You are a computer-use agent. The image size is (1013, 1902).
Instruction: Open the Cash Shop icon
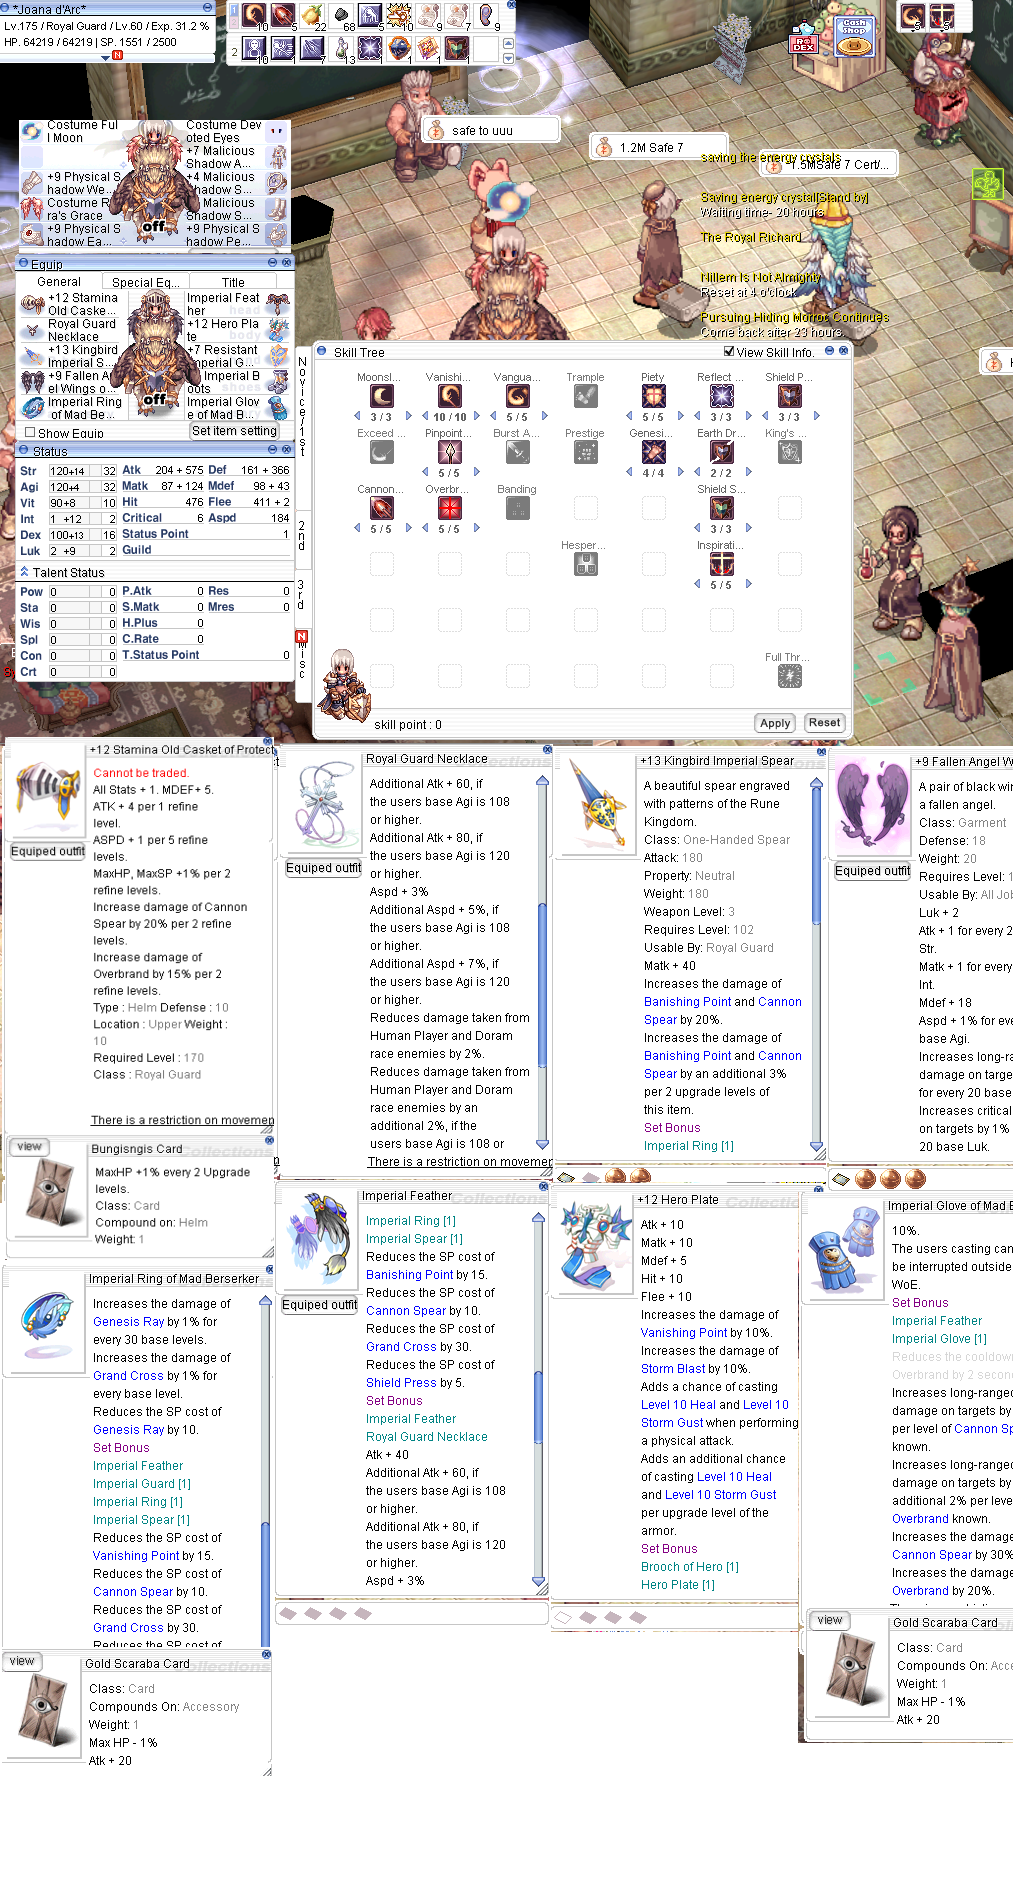[854, 36]
